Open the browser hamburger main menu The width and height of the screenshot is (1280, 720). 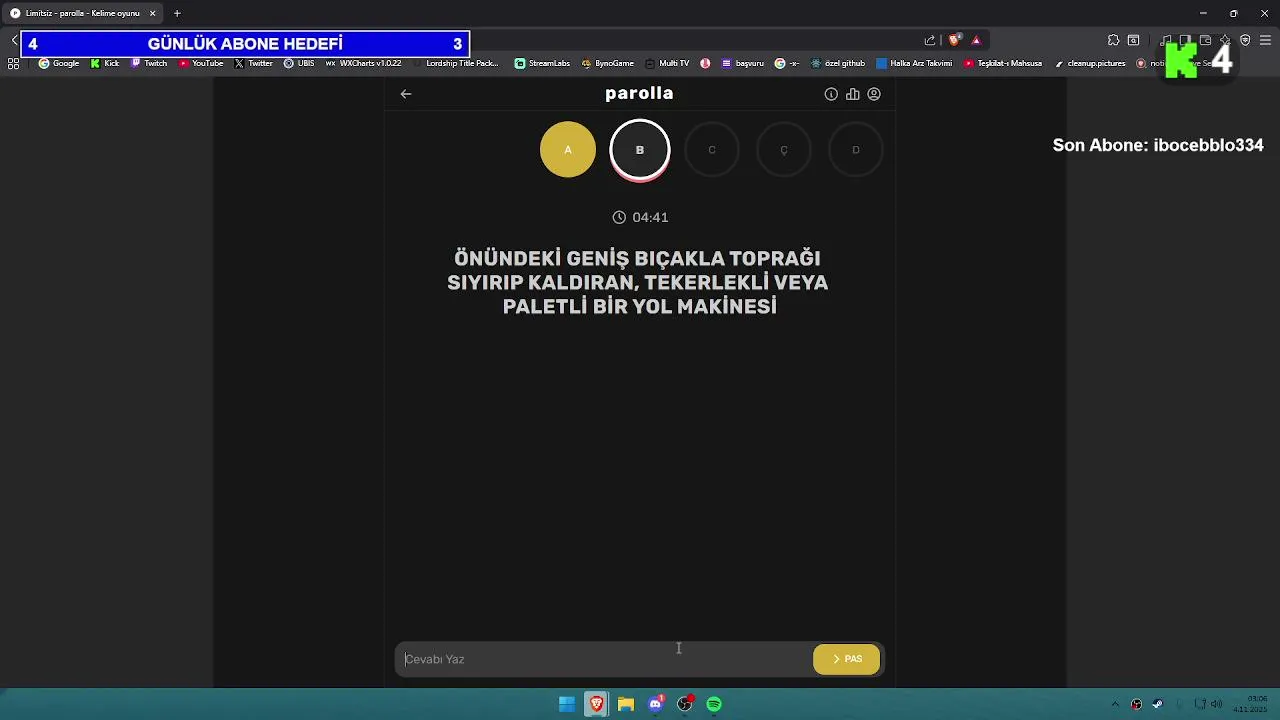[x=1266, y=40]
